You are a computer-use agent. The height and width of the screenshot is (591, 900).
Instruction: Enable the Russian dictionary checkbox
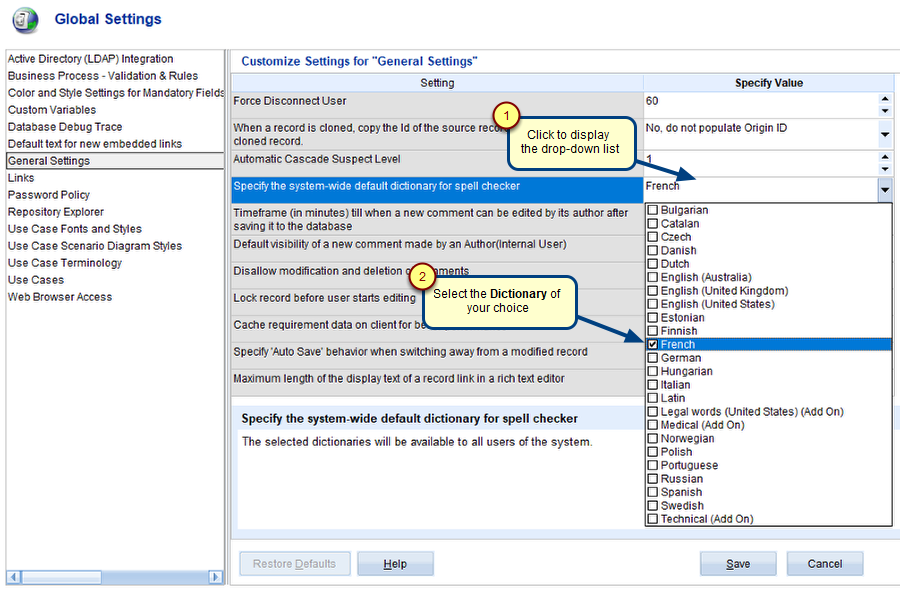tap(653, 479)
